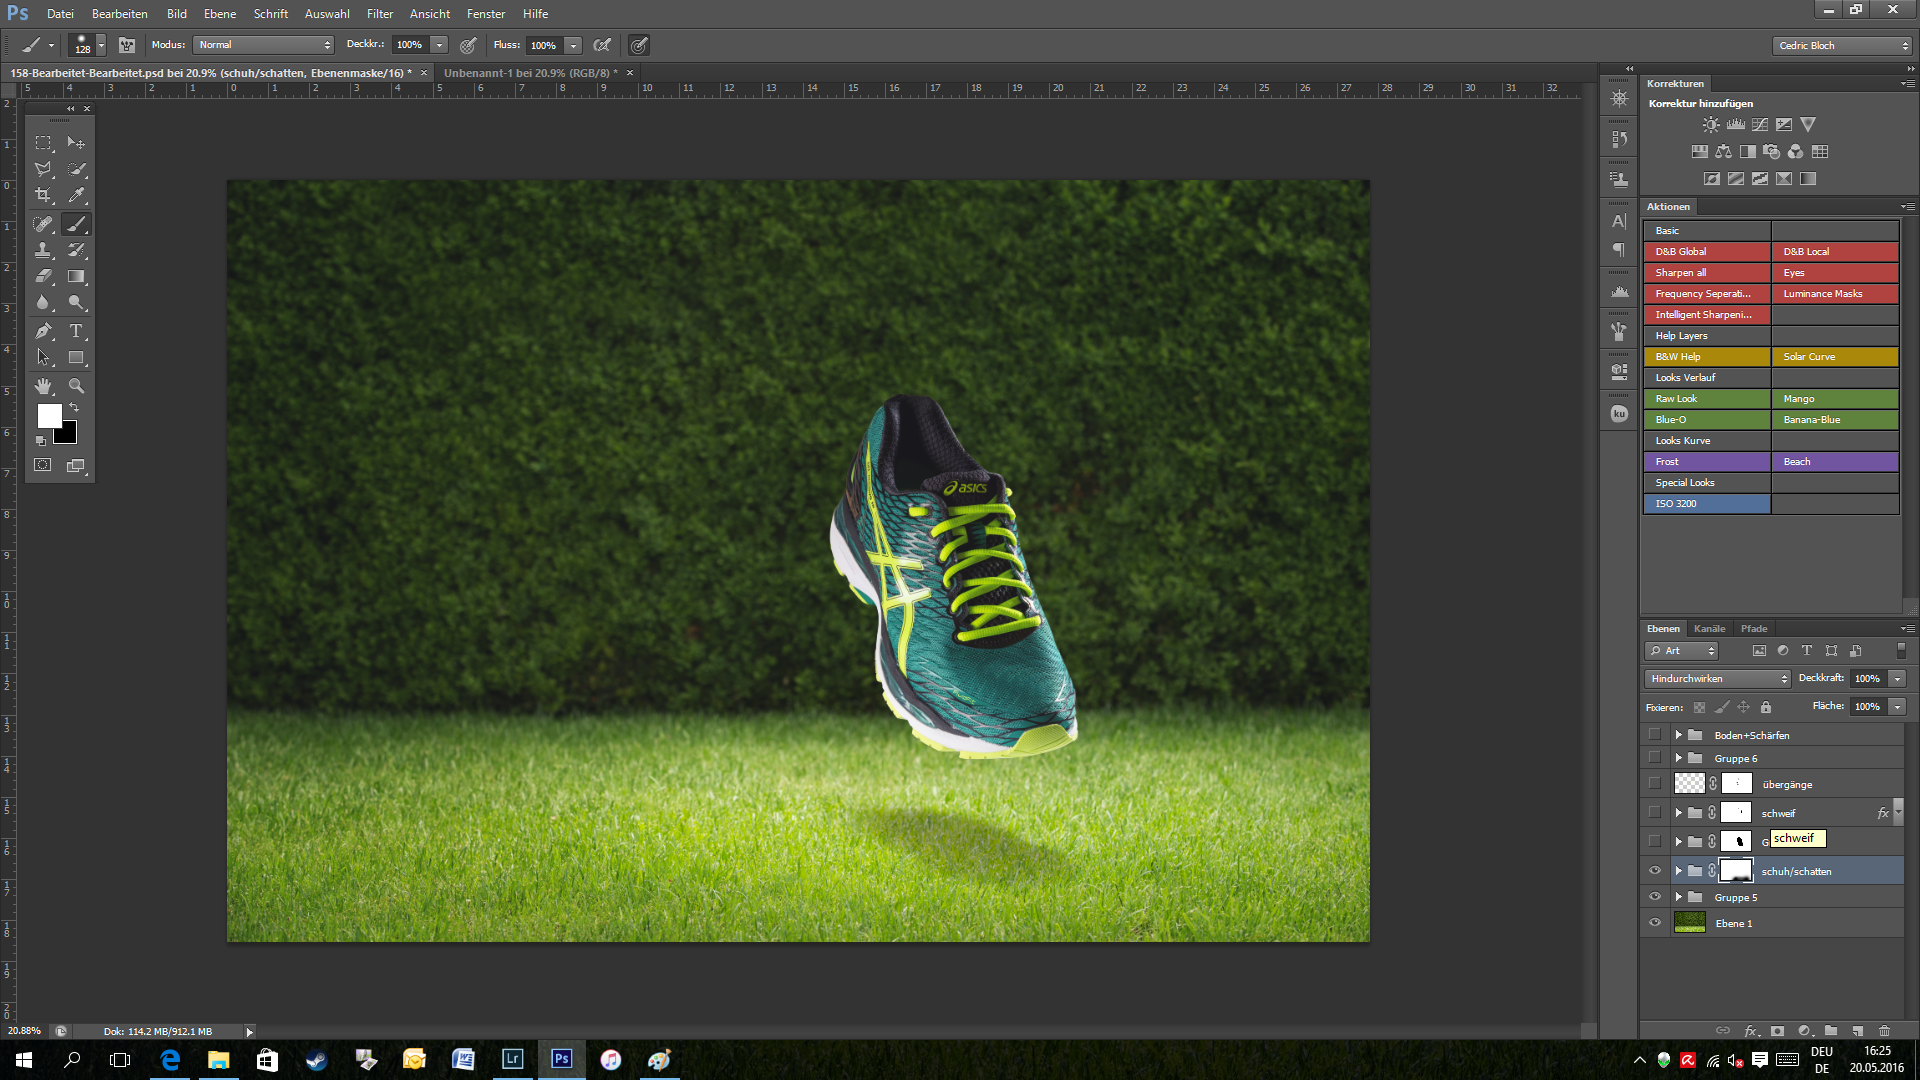Show the übergänge layer
Screen dimensions: 1920x1080
(1654, 784)
